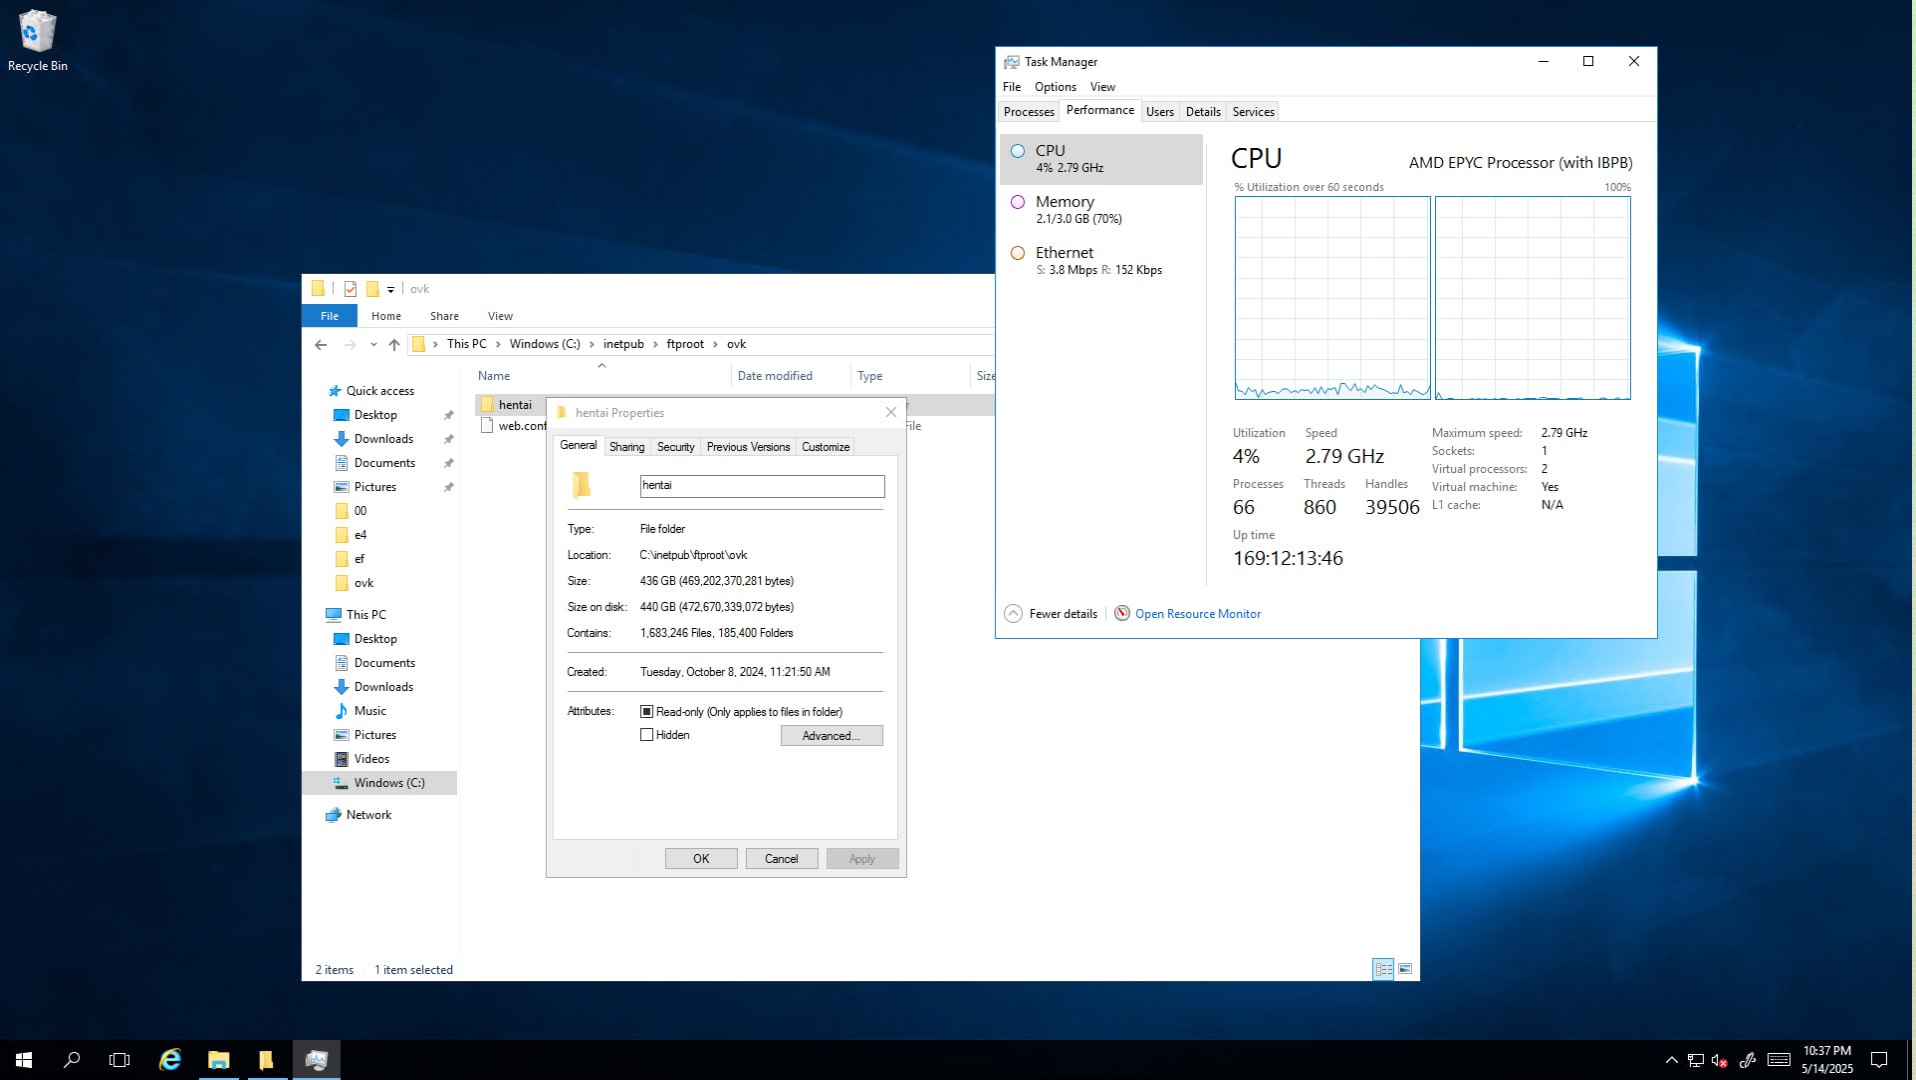Open the notification center icon
Image resolution: width=1916 pixels, height=1080 pixels.
tap(1879, 1060)
